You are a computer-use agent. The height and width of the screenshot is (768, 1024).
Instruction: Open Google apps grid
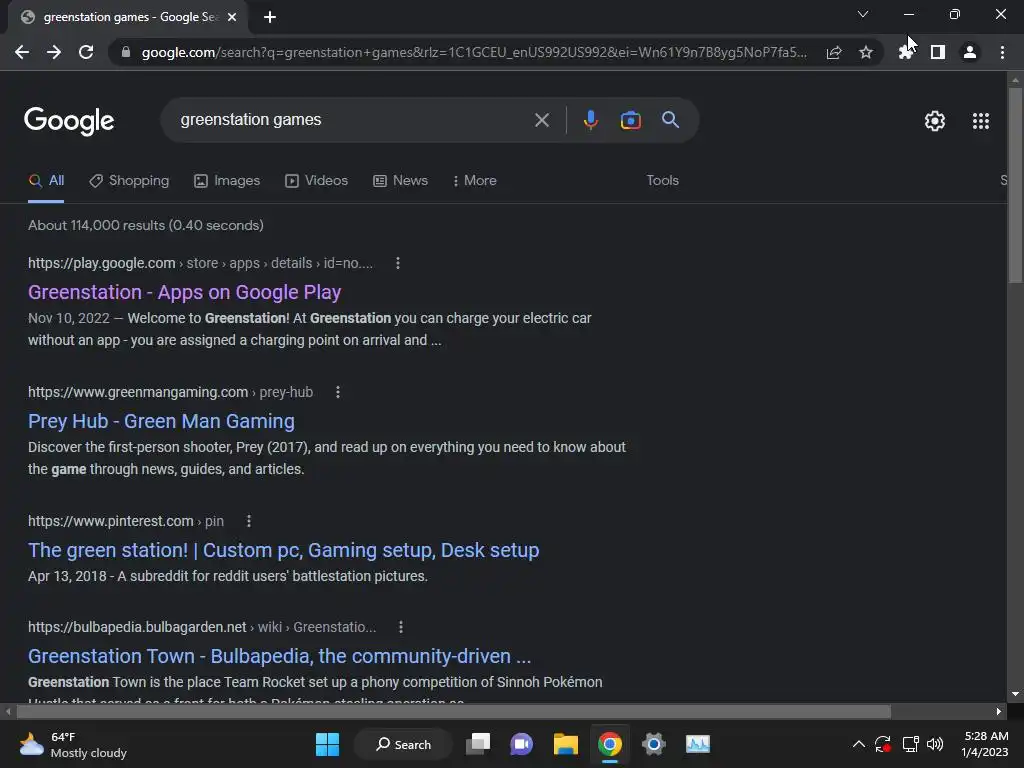coord(981,121)
